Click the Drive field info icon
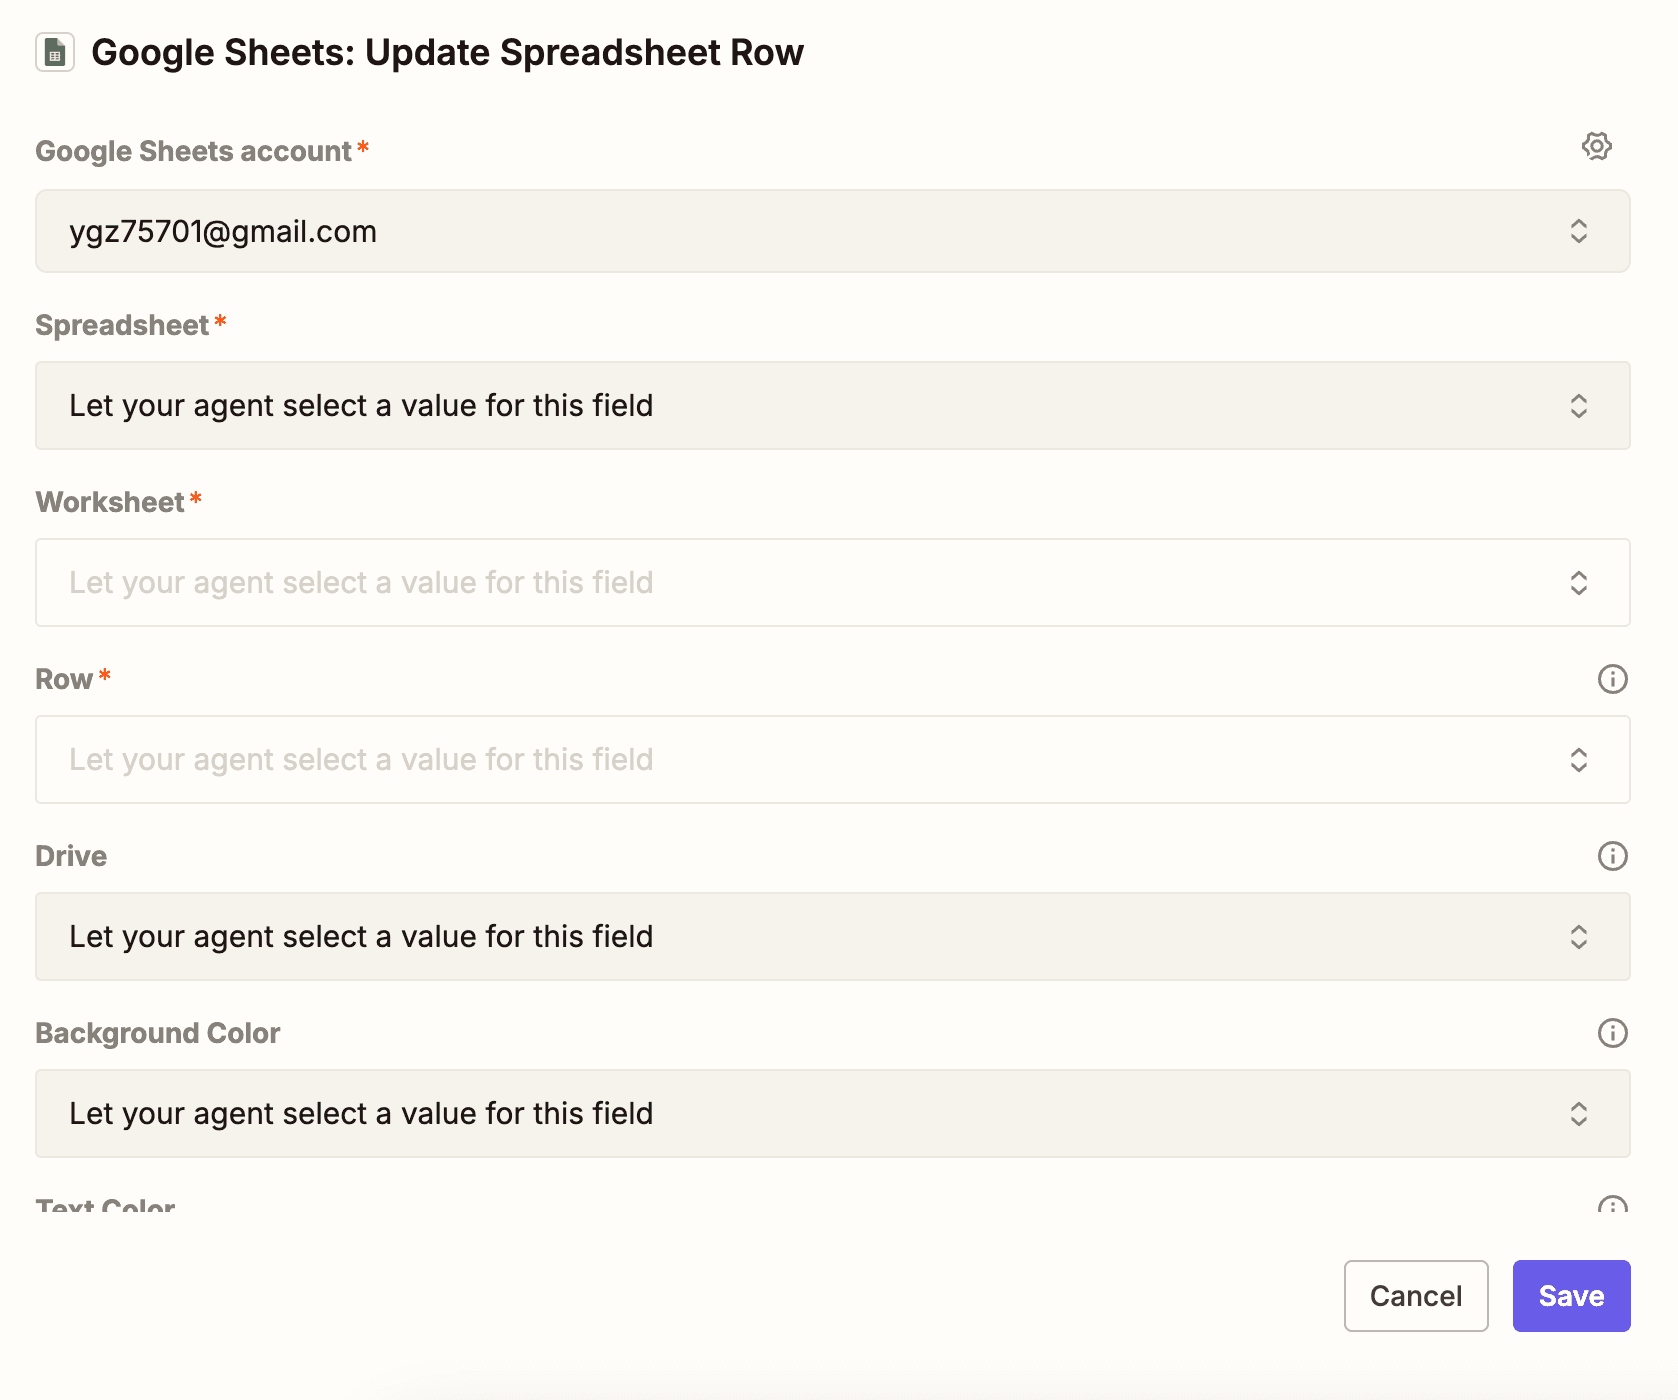 [1612, 856]
